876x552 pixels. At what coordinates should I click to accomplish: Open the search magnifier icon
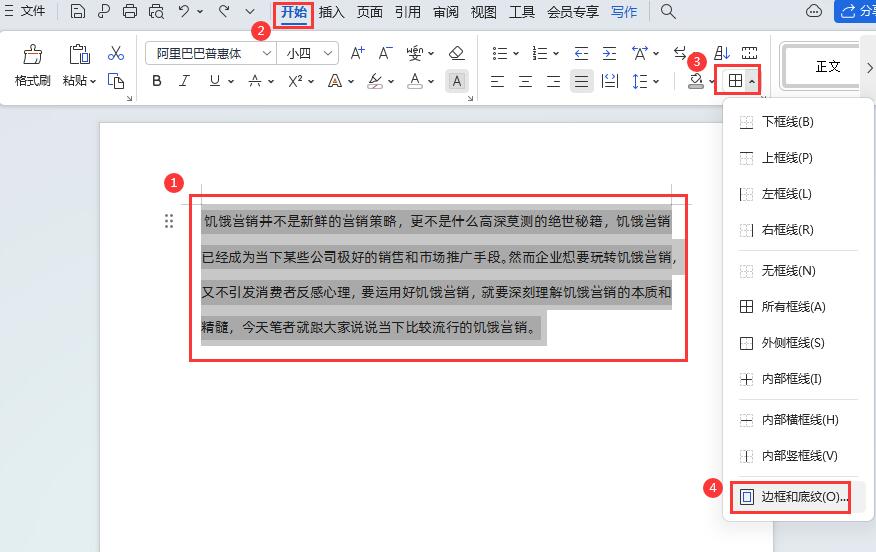click(x=668, y=11)
